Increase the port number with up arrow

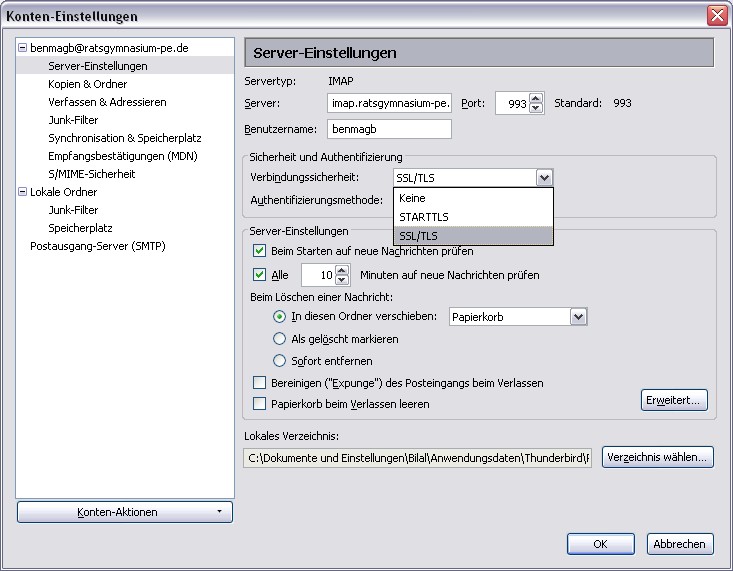[536, 98]
